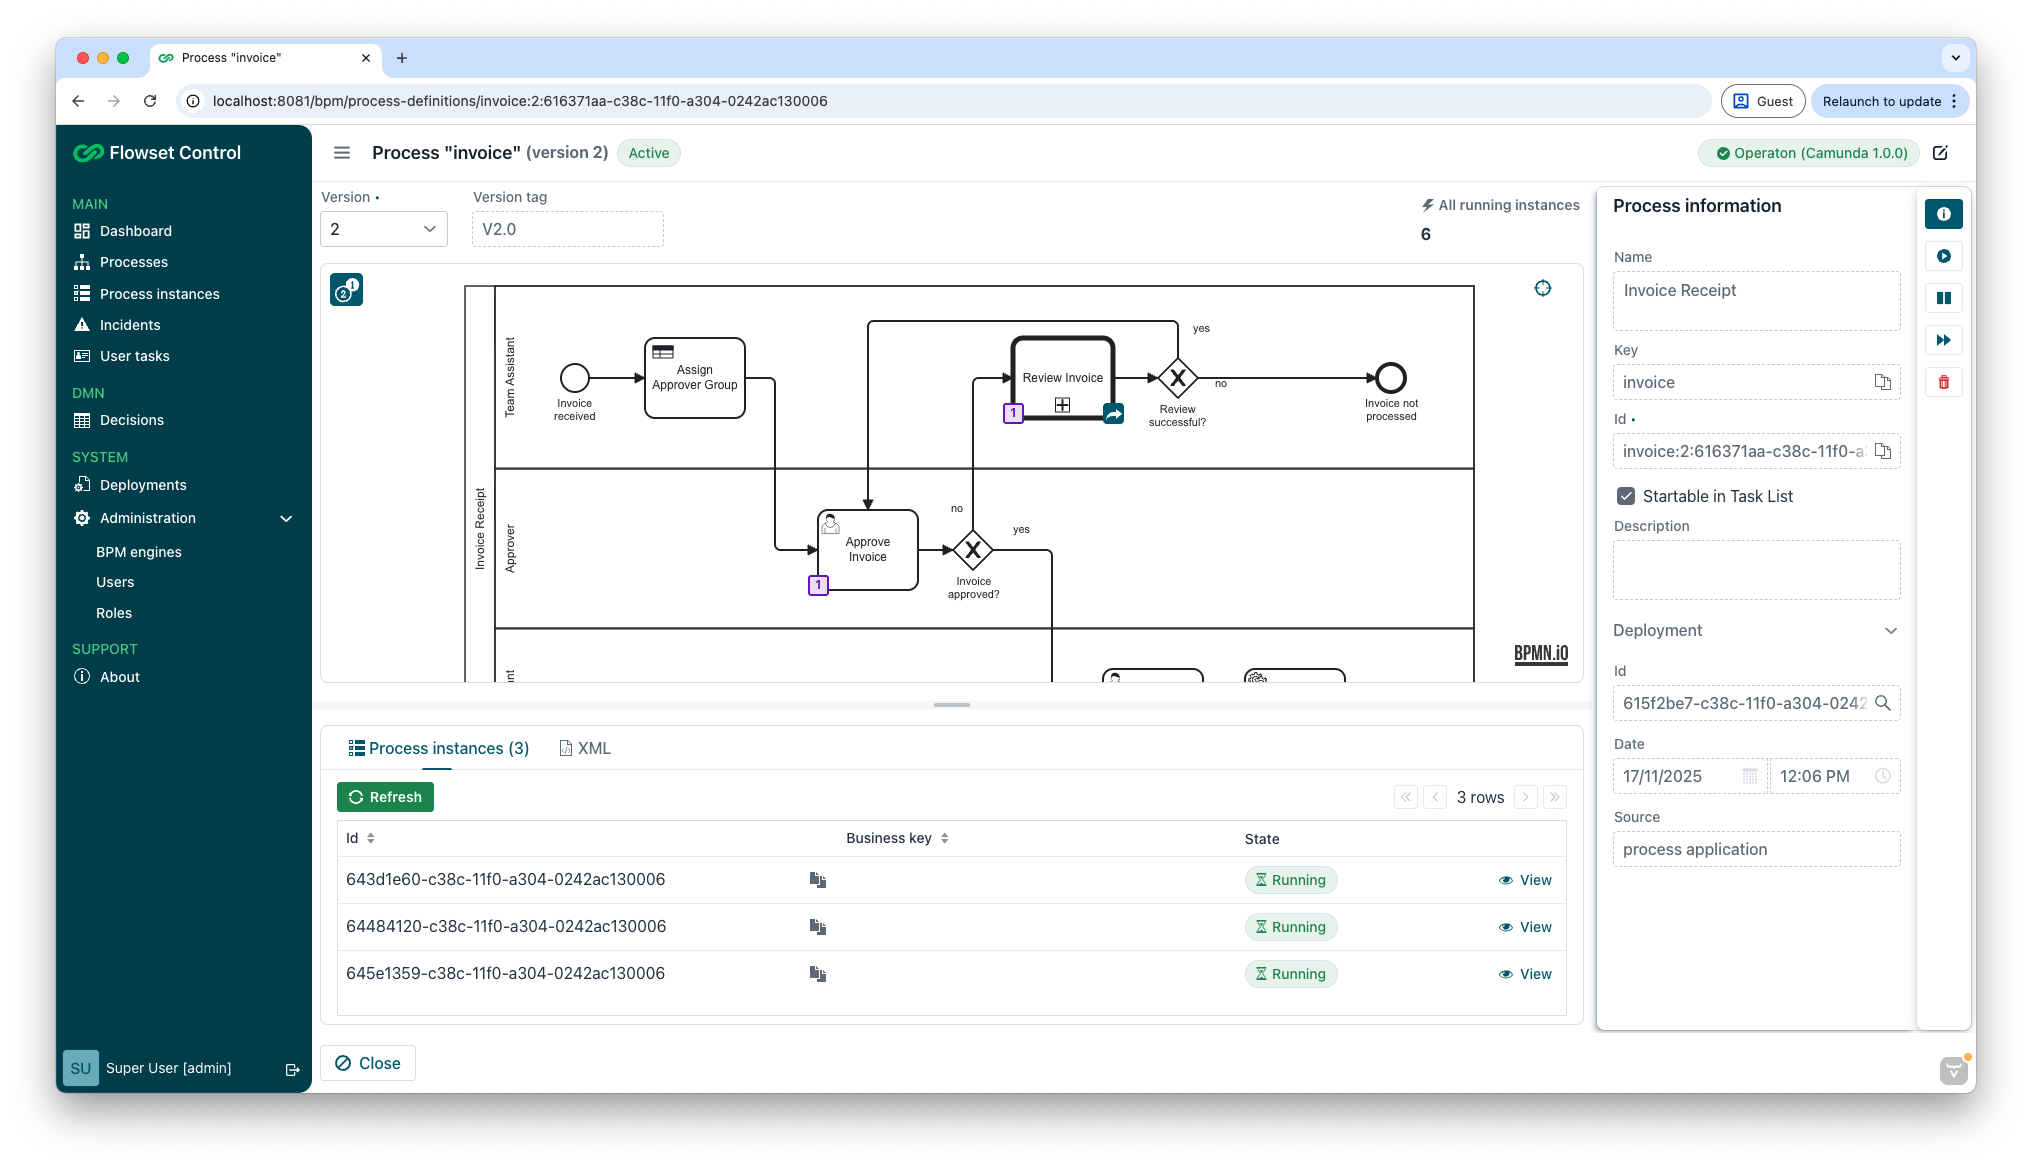Collapse the Administration section in sidebar

[286, 518]
